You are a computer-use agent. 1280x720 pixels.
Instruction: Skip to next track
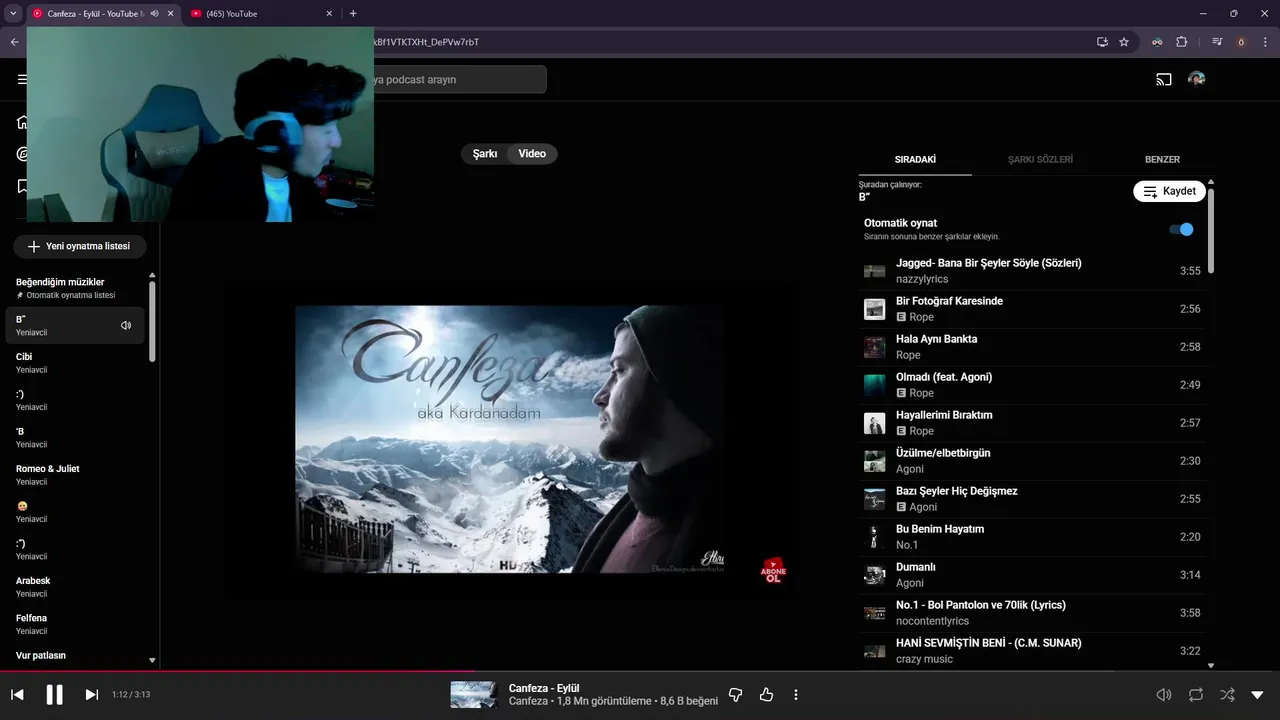[91, 694]
